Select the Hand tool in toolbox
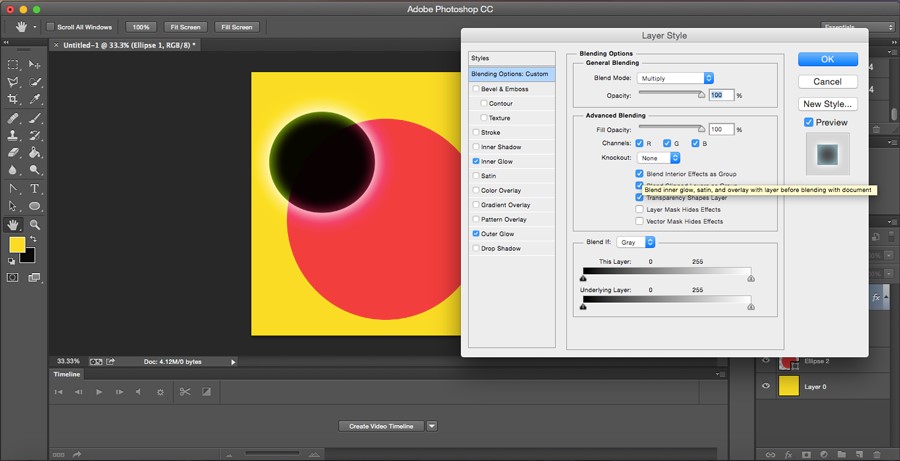The image size is (900, 461). [x=13, y=224]
